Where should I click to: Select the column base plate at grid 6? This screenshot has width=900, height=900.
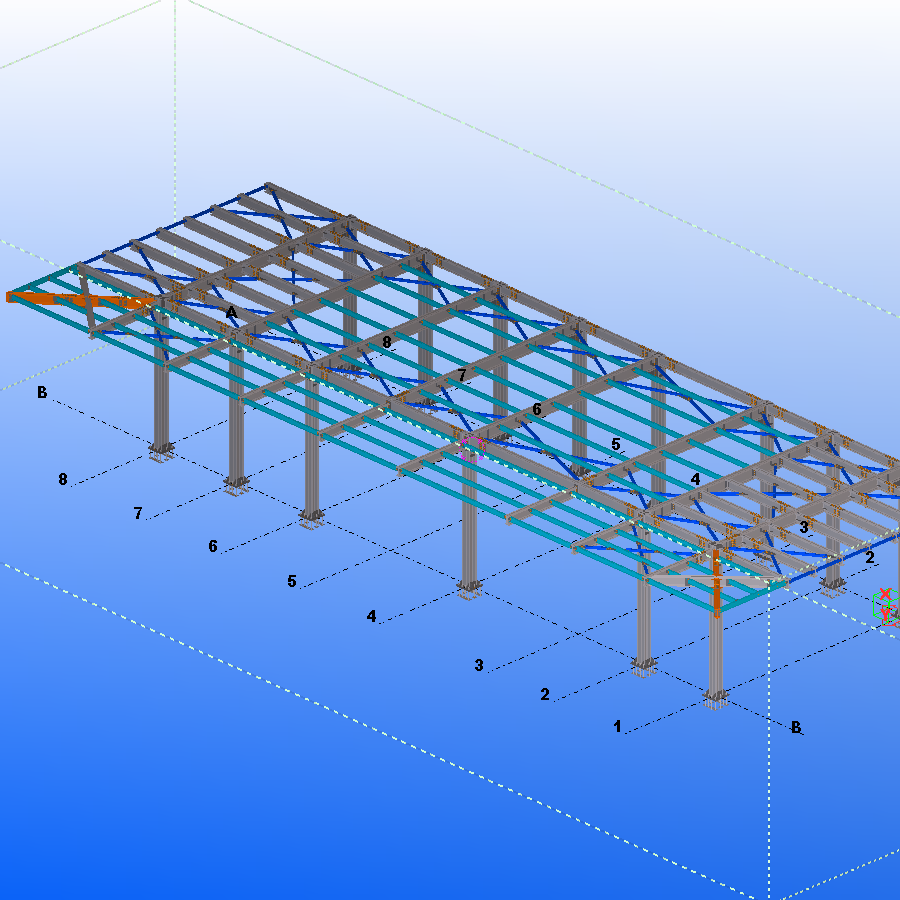pyautogui.click(x=312, y=517)
